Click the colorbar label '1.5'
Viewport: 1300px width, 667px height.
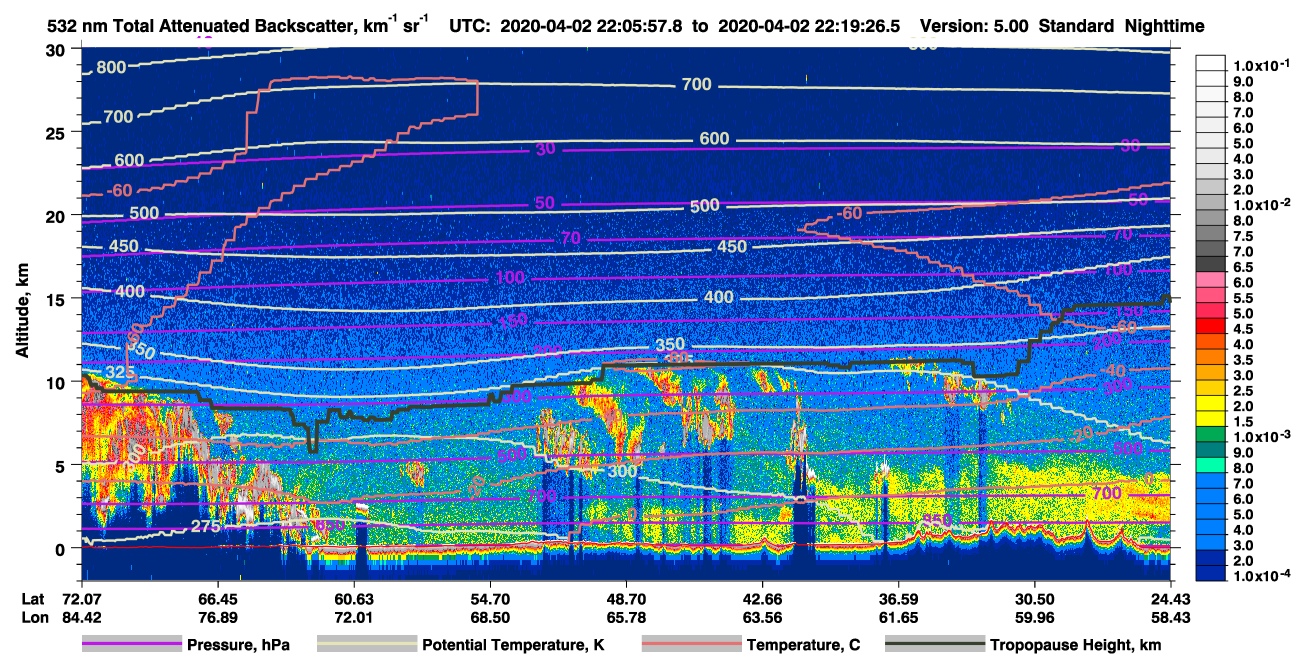click(1245, 421)
